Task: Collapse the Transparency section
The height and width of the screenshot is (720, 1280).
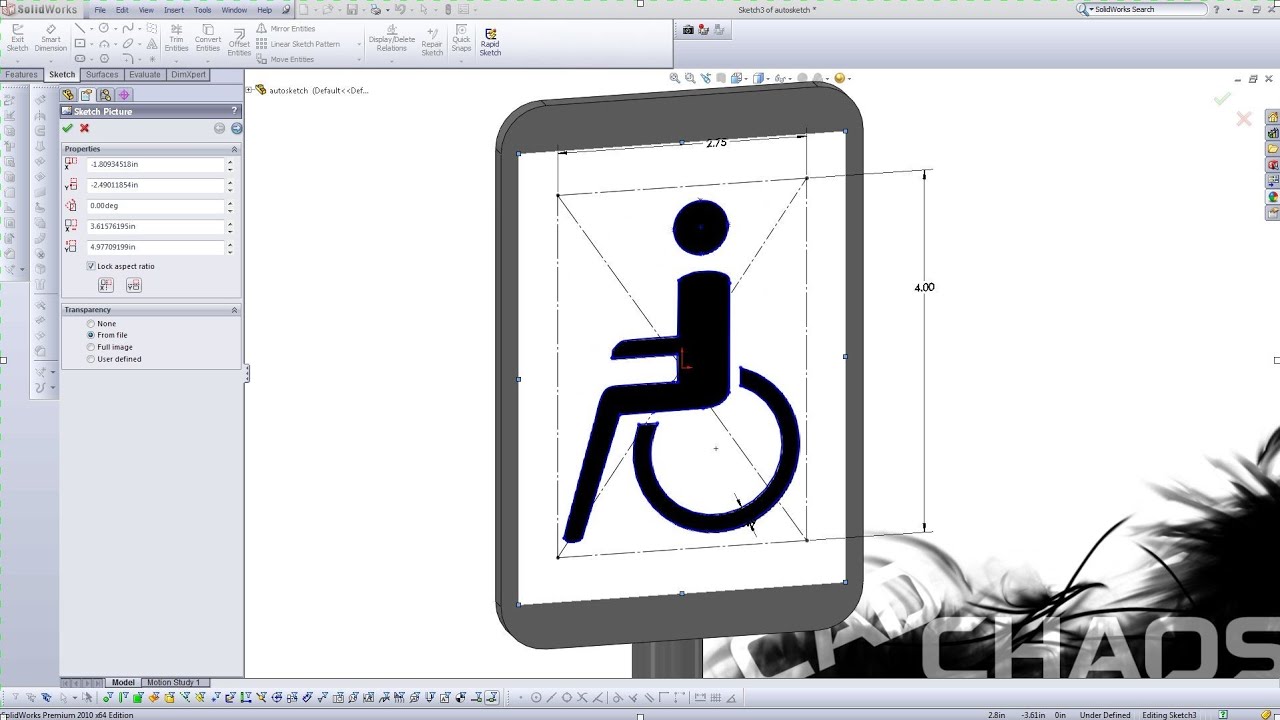Action: click(235, 310)
